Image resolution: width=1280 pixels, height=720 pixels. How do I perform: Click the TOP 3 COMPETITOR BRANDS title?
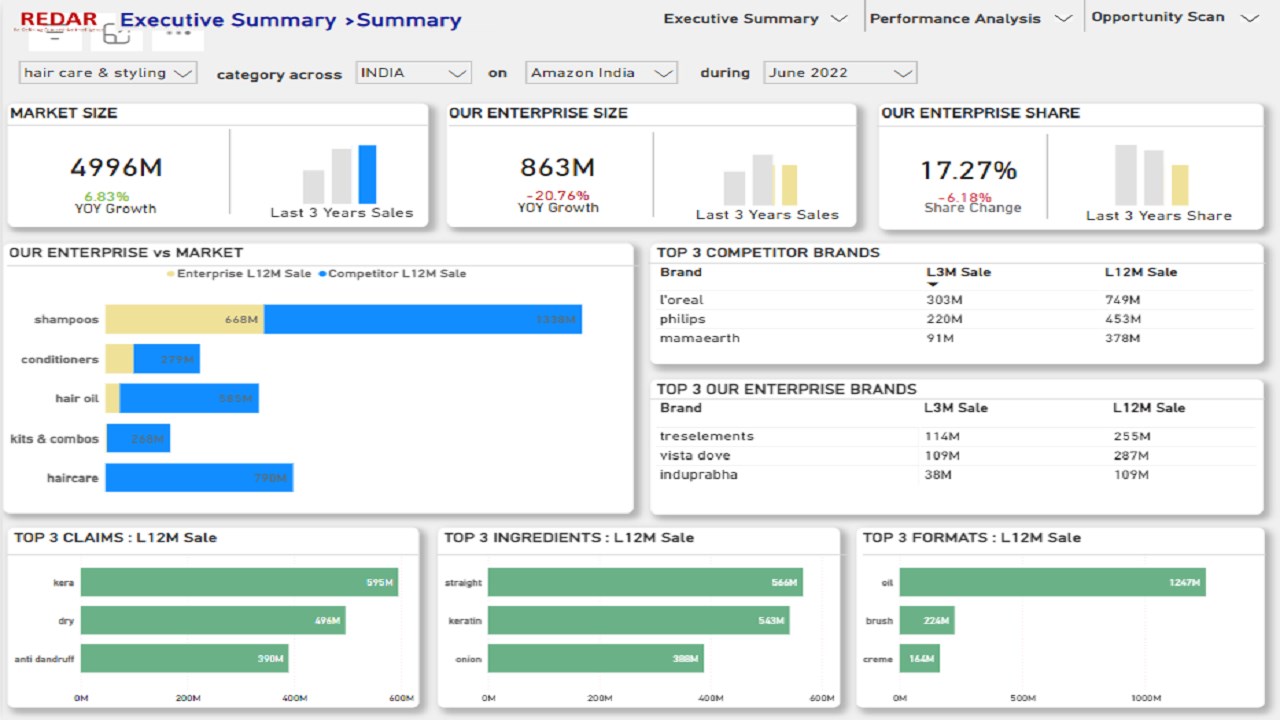click(x=768, y=252)
